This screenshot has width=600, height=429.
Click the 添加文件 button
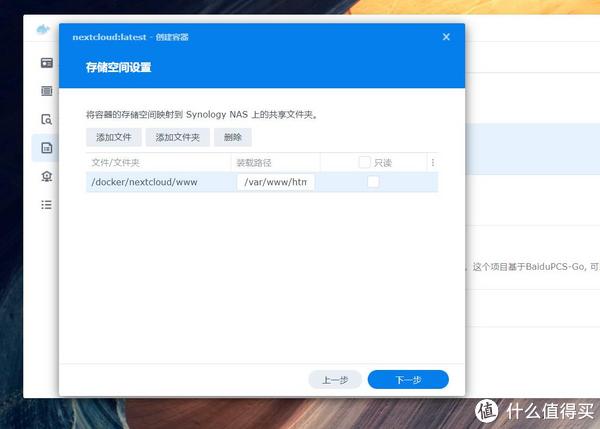coord(114,137)
